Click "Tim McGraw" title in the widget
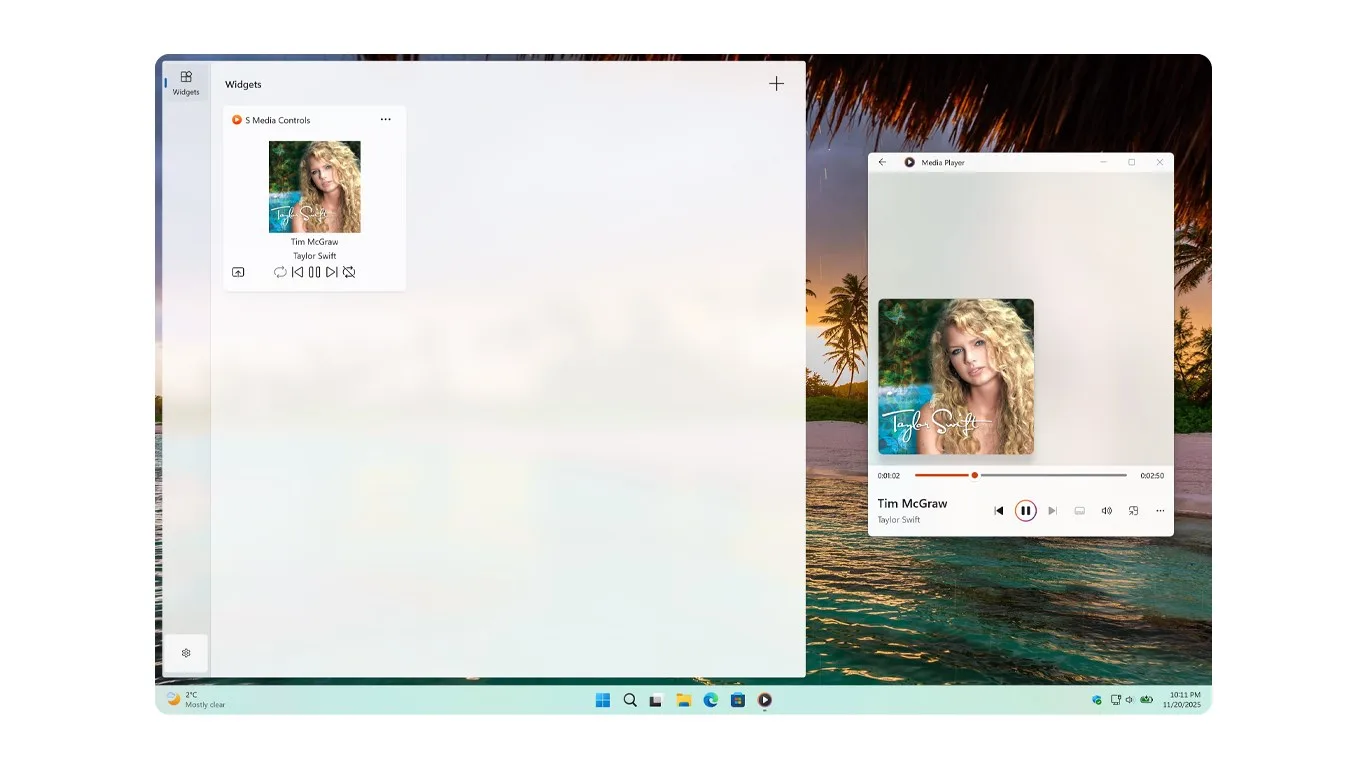The image size is (1366, 768). pyautogui.click(x=315, y=242)
